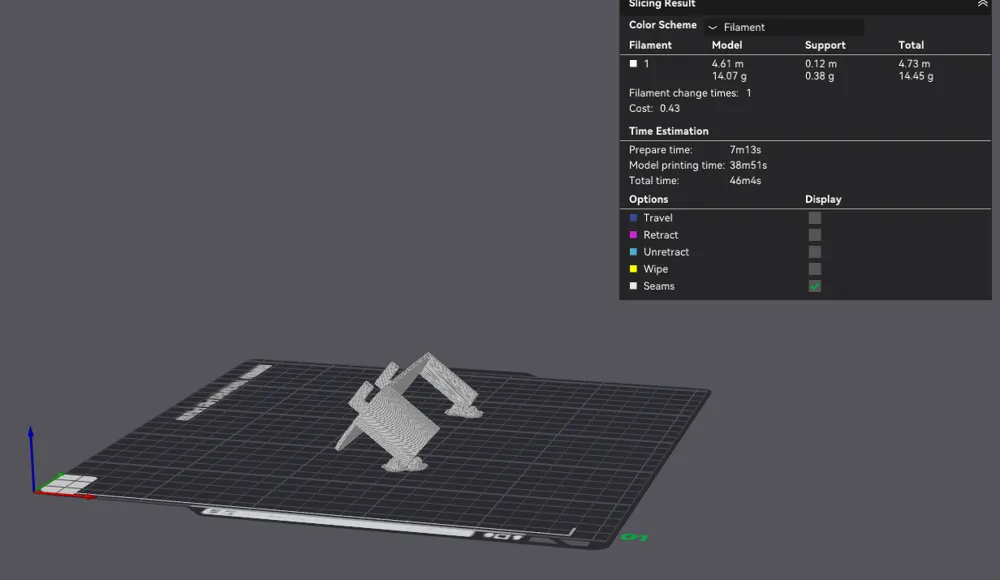The image size is (1000, 580).
Task: Collapse the Slicing Result panel
Action: point(983,4)
